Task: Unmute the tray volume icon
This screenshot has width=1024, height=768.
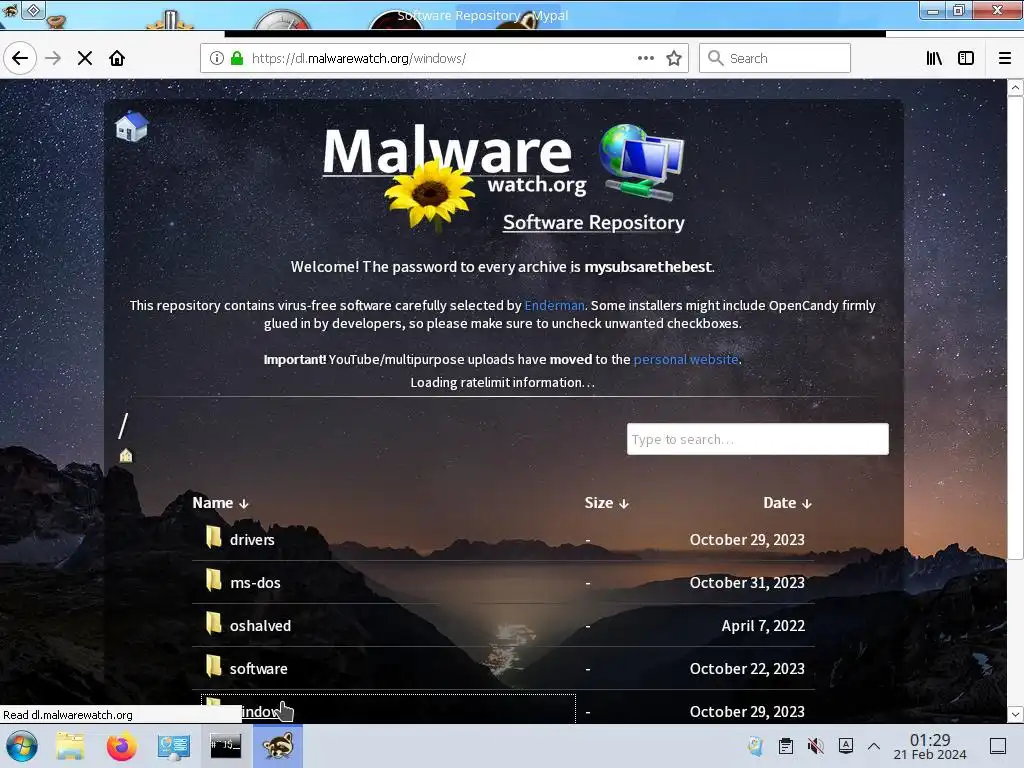Action: (x=815, y=746)
